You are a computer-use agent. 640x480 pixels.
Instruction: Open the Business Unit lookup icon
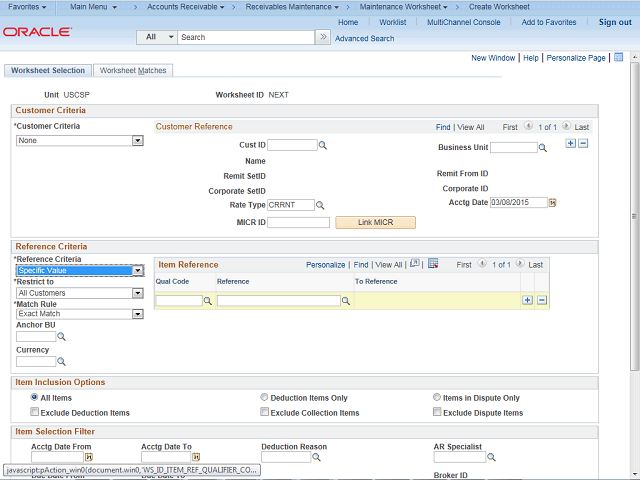tap(543, 148)
